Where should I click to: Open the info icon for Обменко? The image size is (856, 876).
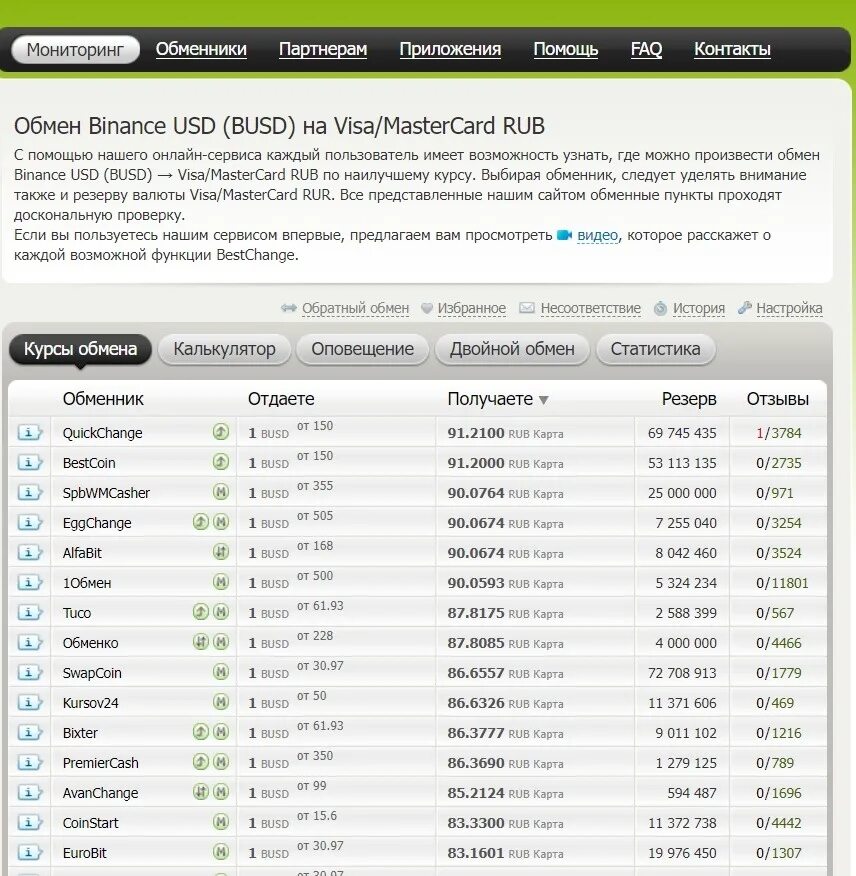29,642
